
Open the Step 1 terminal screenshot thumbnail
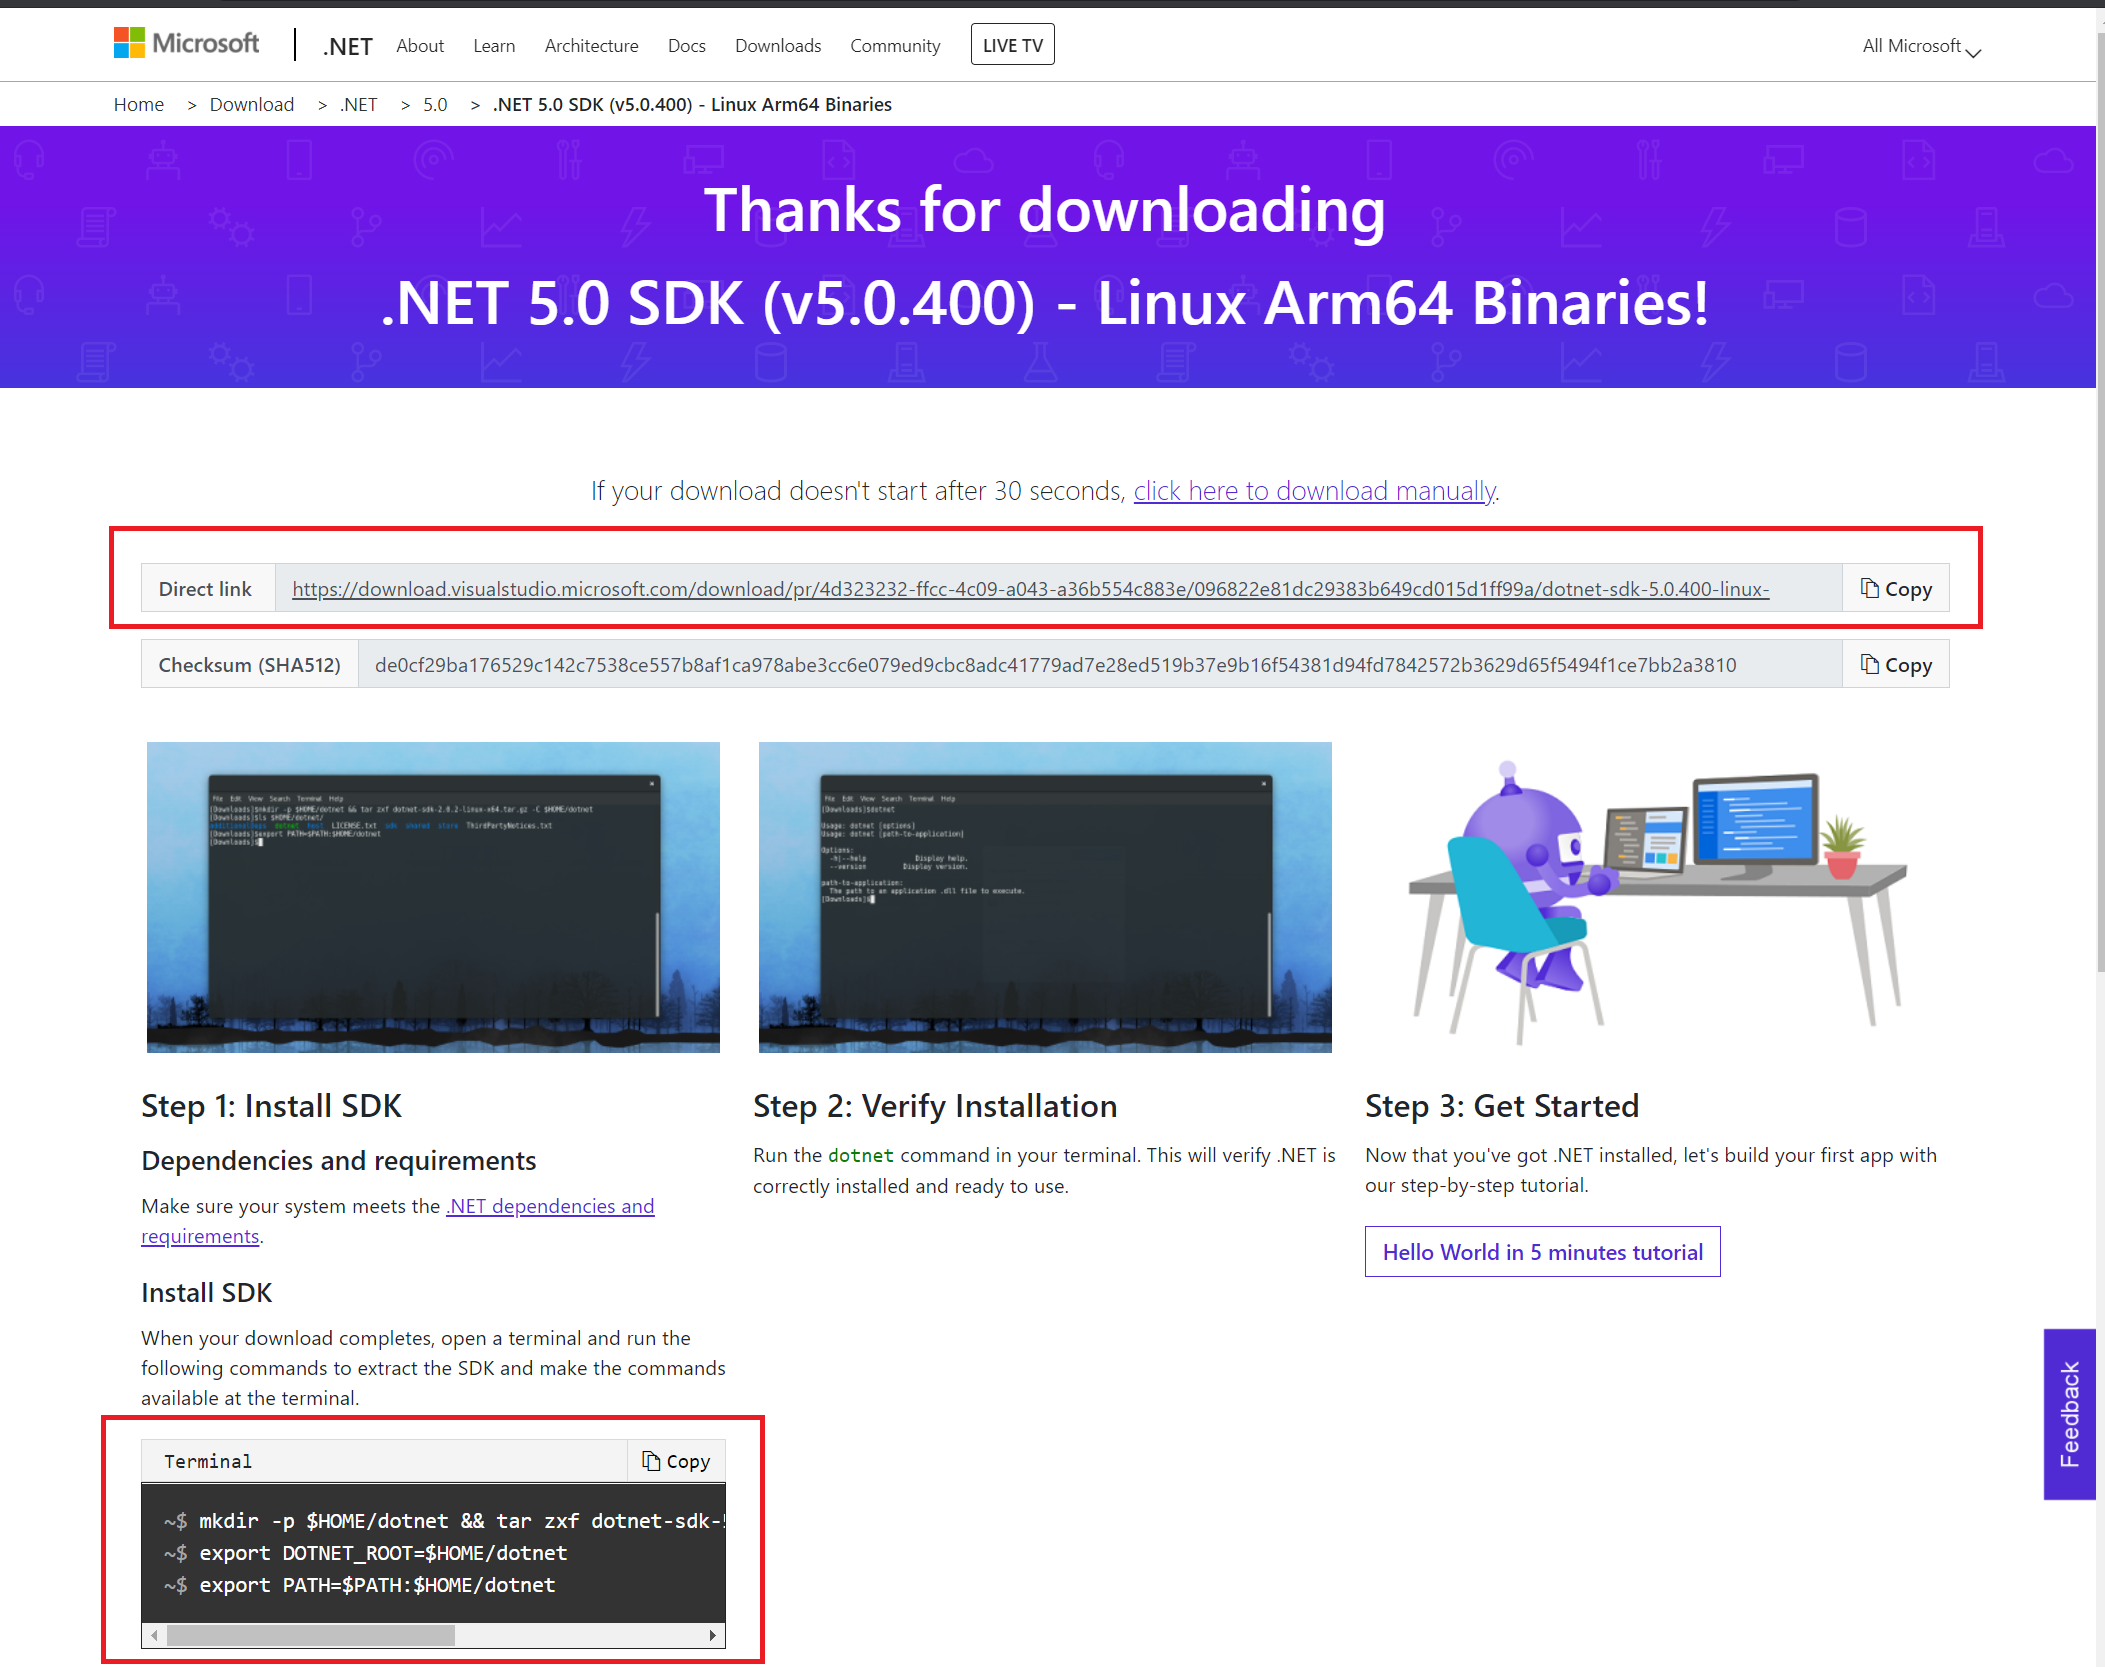point(433,897)
